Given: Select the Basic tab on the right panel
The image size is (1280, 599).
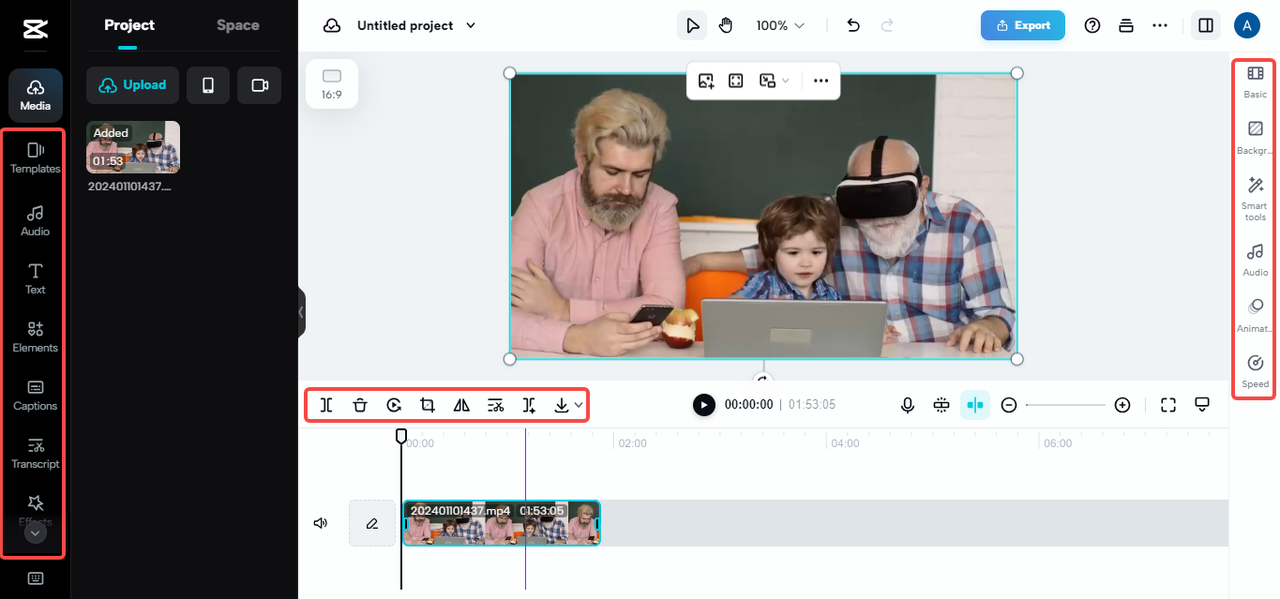Looking at the screenshot, I should tap(1253, 81).
